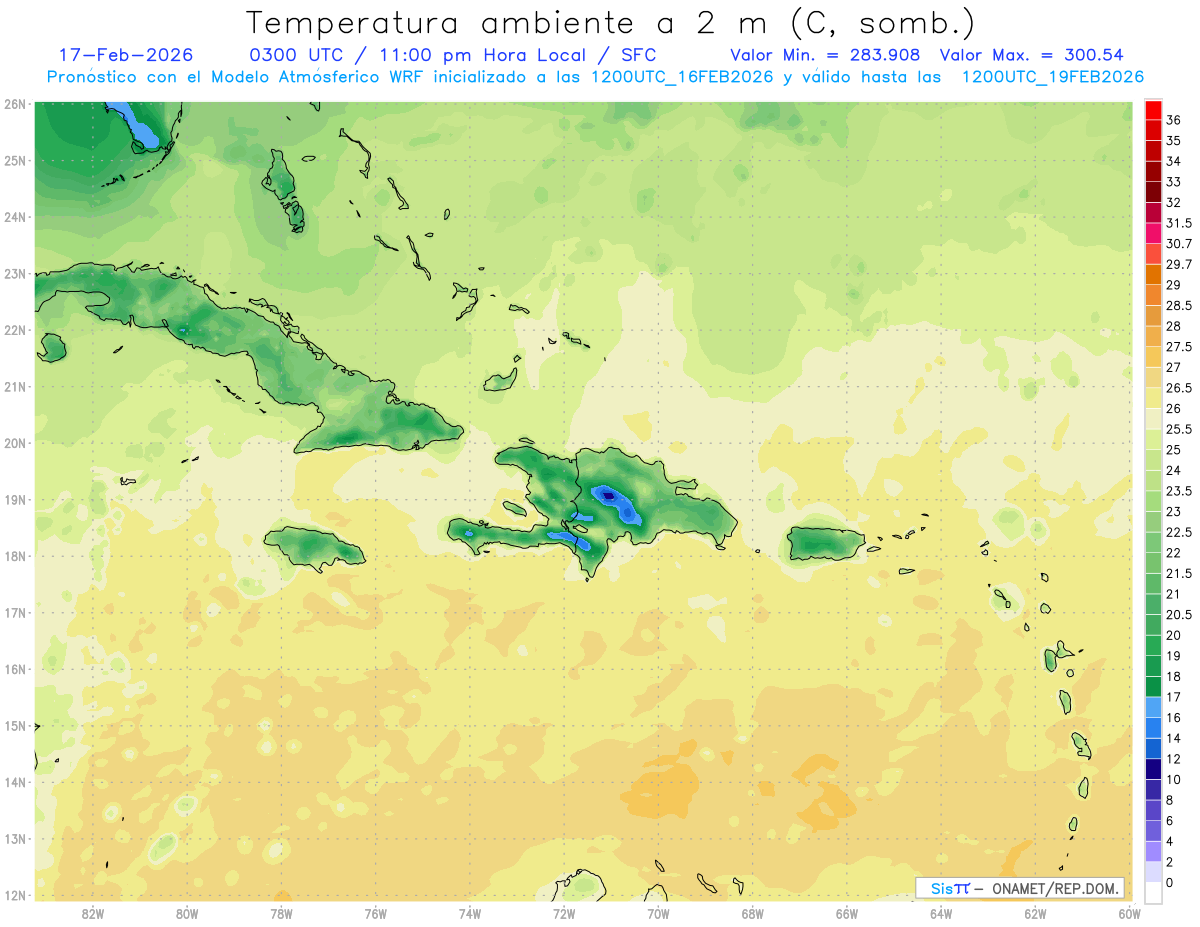The width and height of the screenshot is (1200, 927).
Task: Click the '80W' longitude label
Action: coord(186,914)
